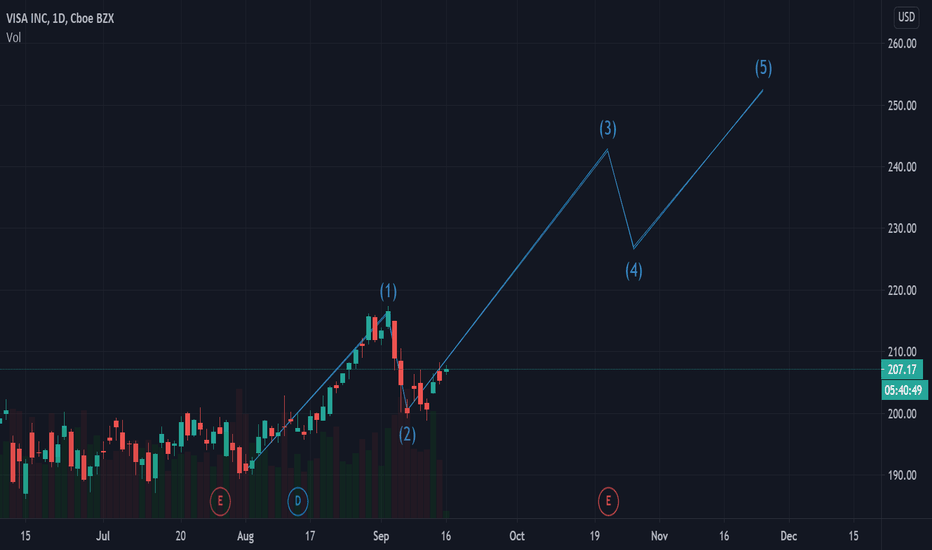
Task: Click the 17 date label after Aug
Action: tap(310, 536)
